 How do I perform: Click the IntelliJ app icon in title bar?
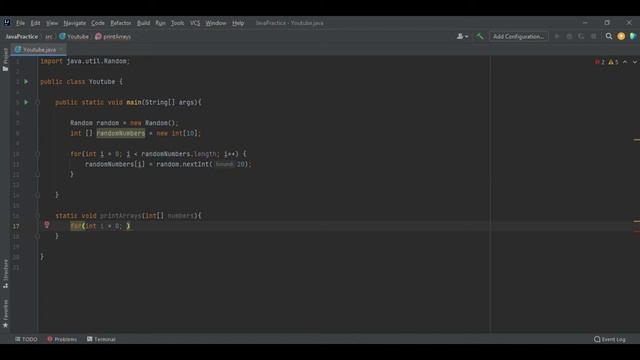click(7, 22)
